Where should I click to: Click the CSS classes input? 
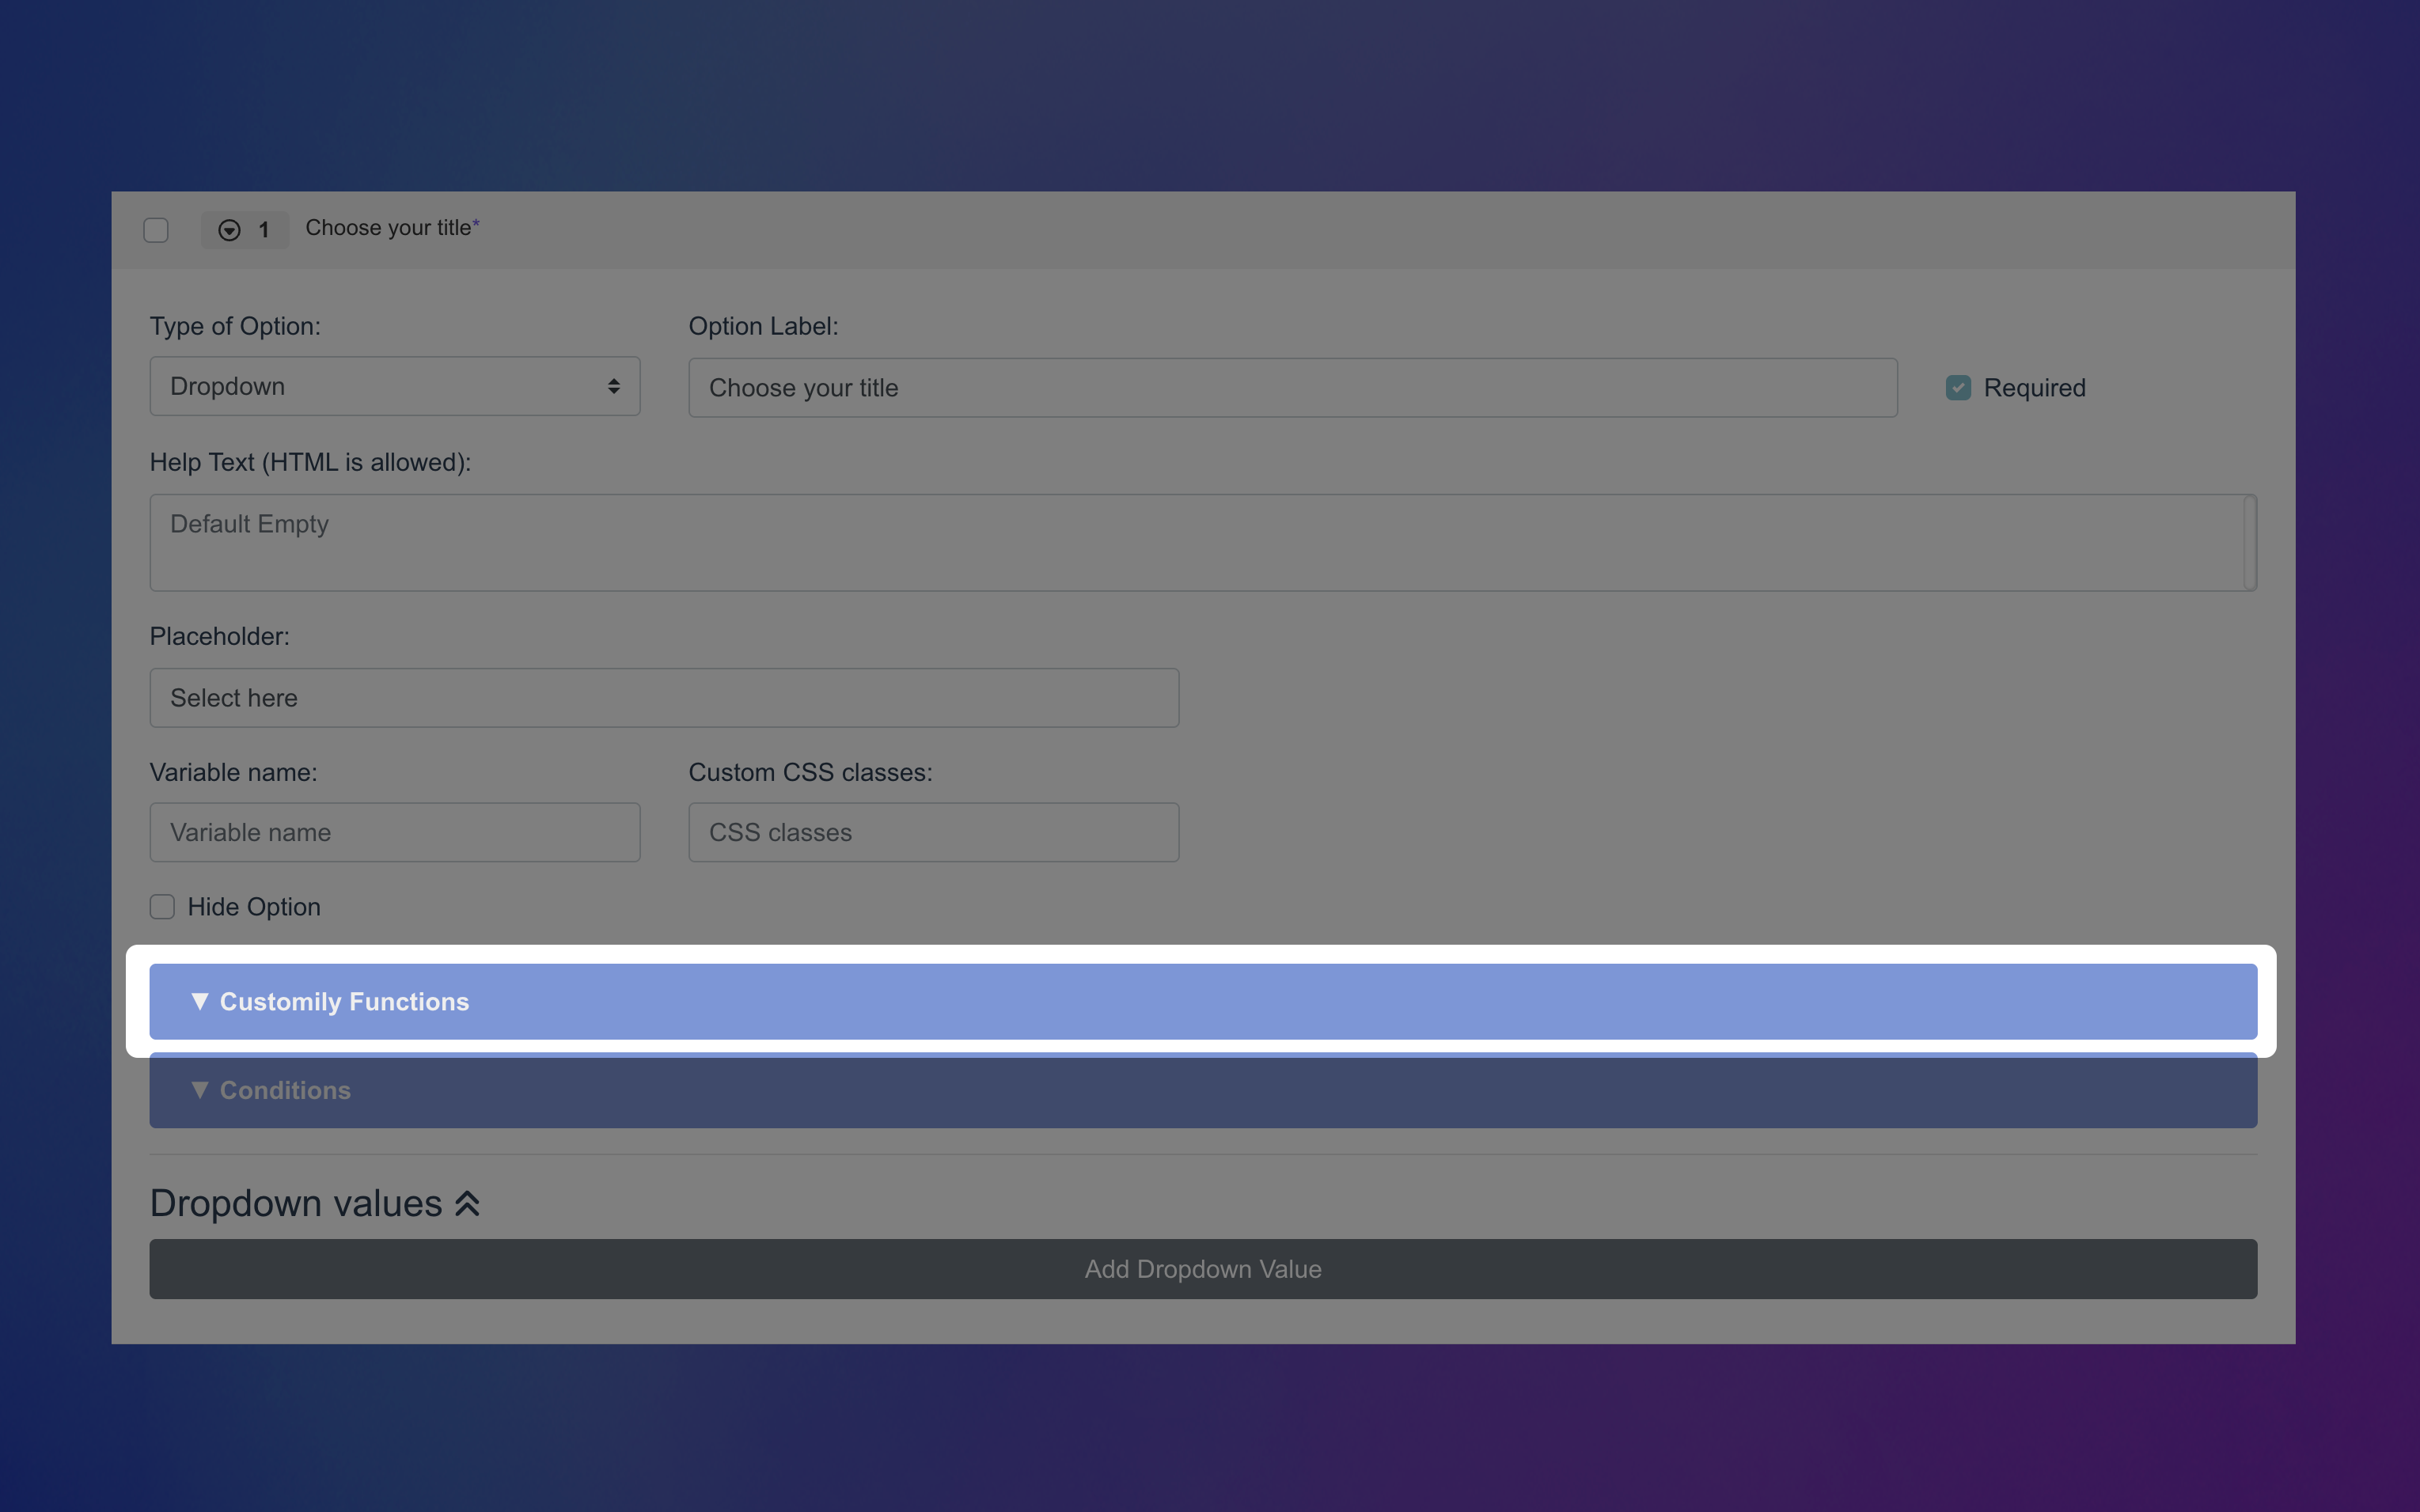click(932, 831)
